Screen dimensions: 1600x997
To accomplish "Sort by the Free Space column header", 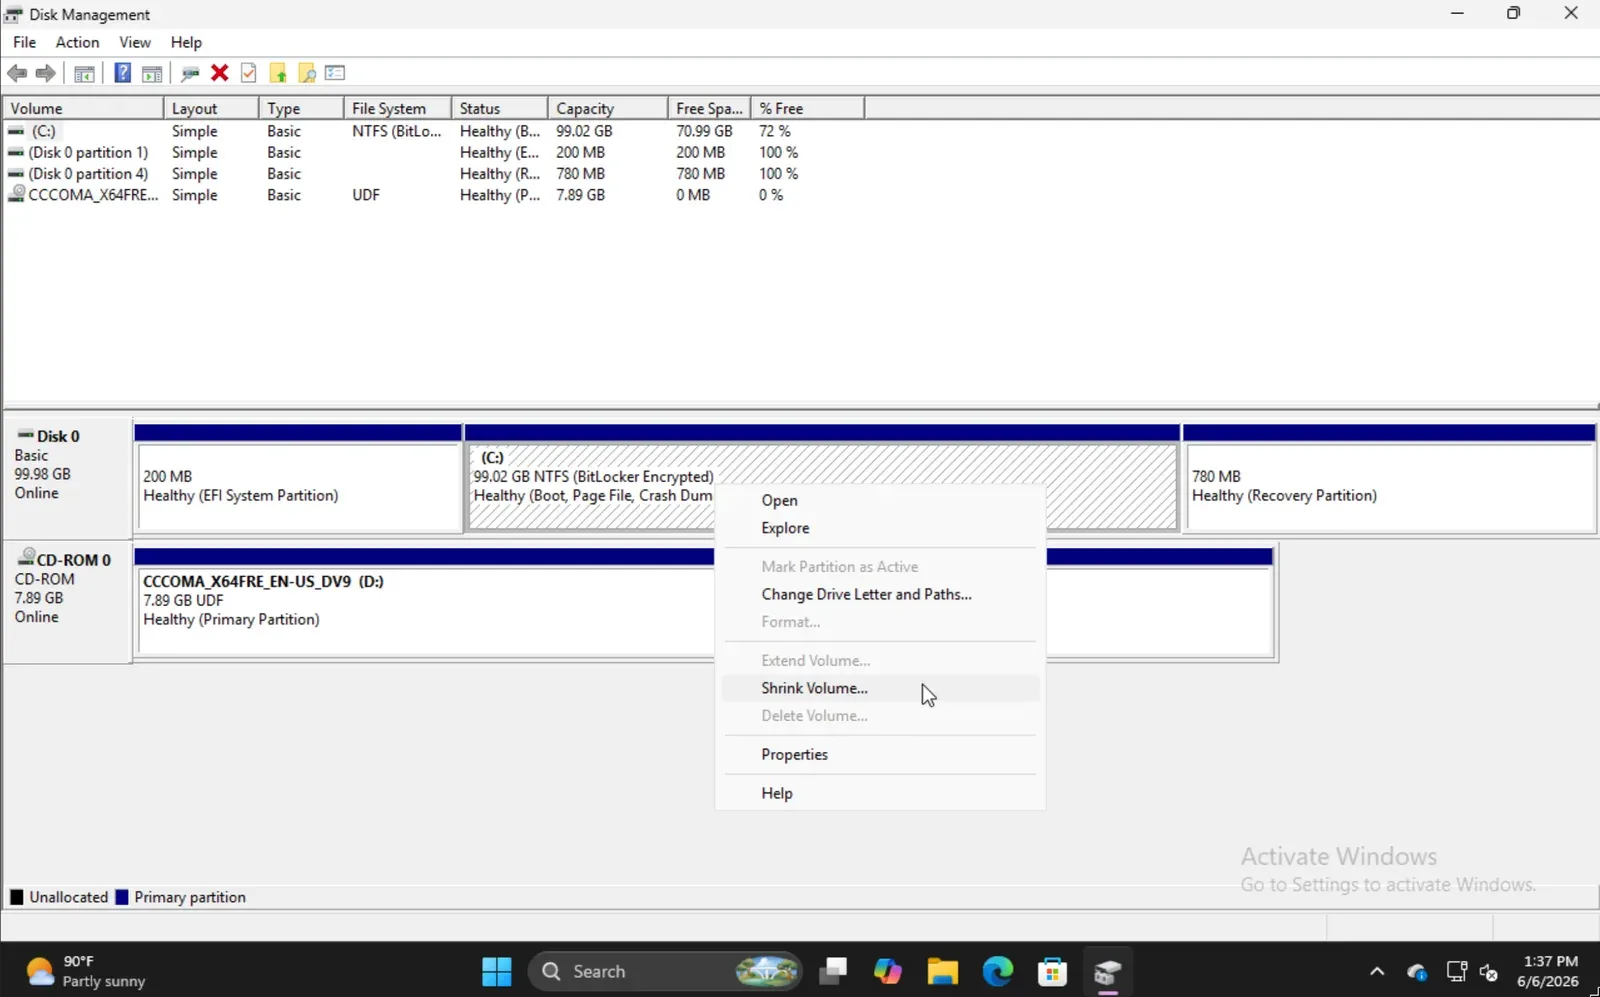I will tap(709, 108).
